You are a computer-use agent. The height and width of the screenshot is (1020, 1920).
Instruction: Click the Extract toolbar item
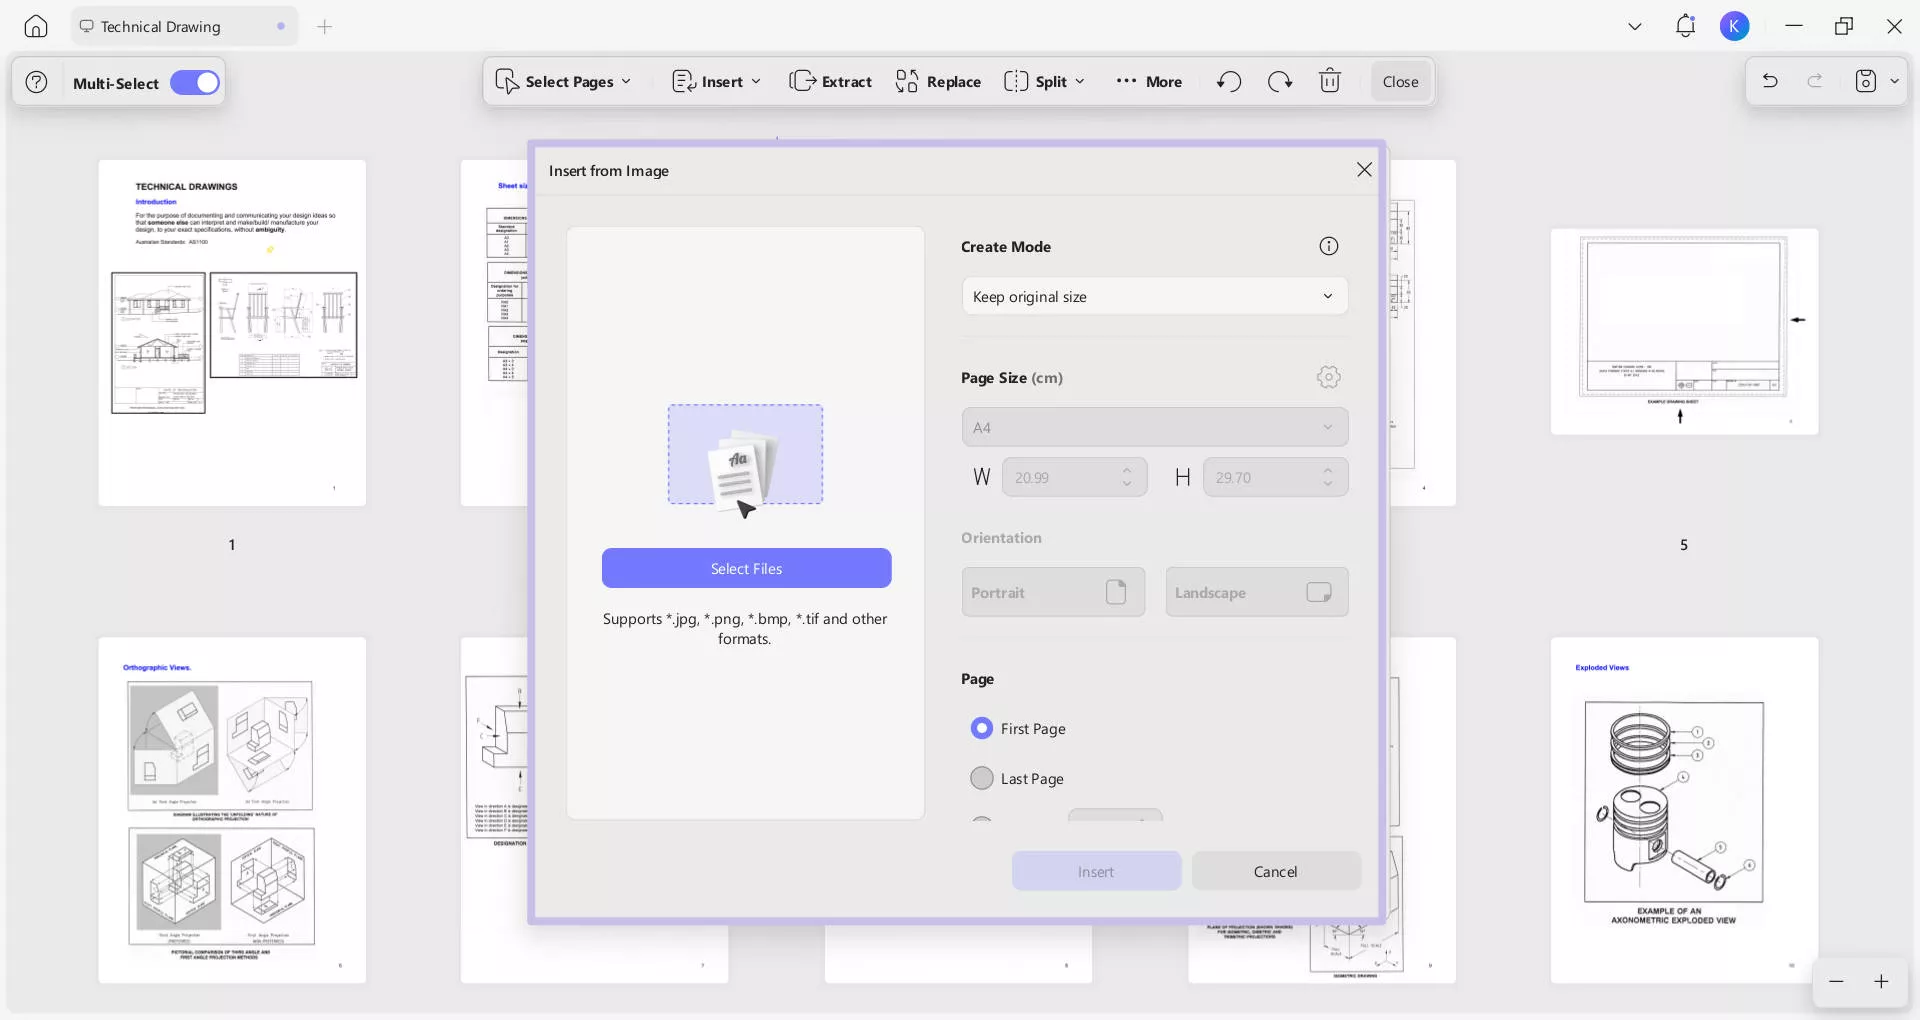pyautogui.click(x=830, y=82)
